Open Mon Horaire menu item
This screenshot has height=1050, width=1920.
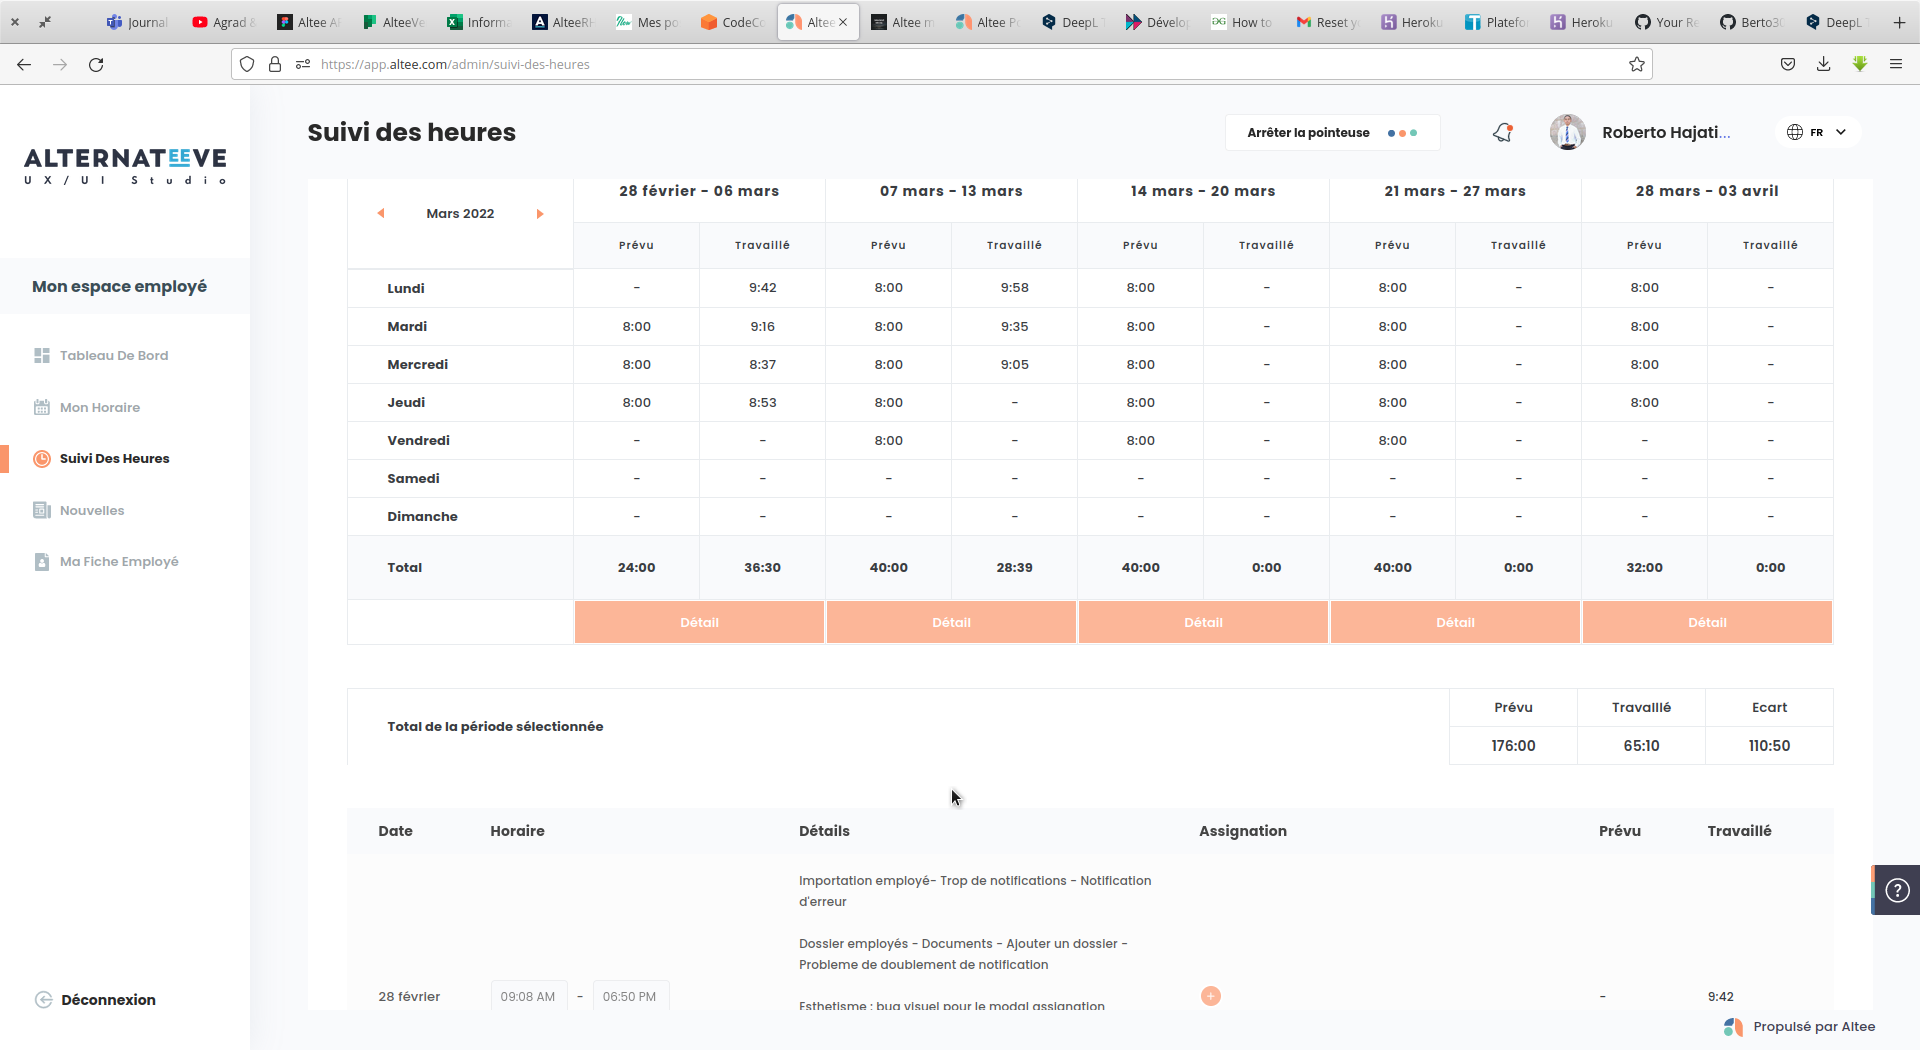(100, 407)
